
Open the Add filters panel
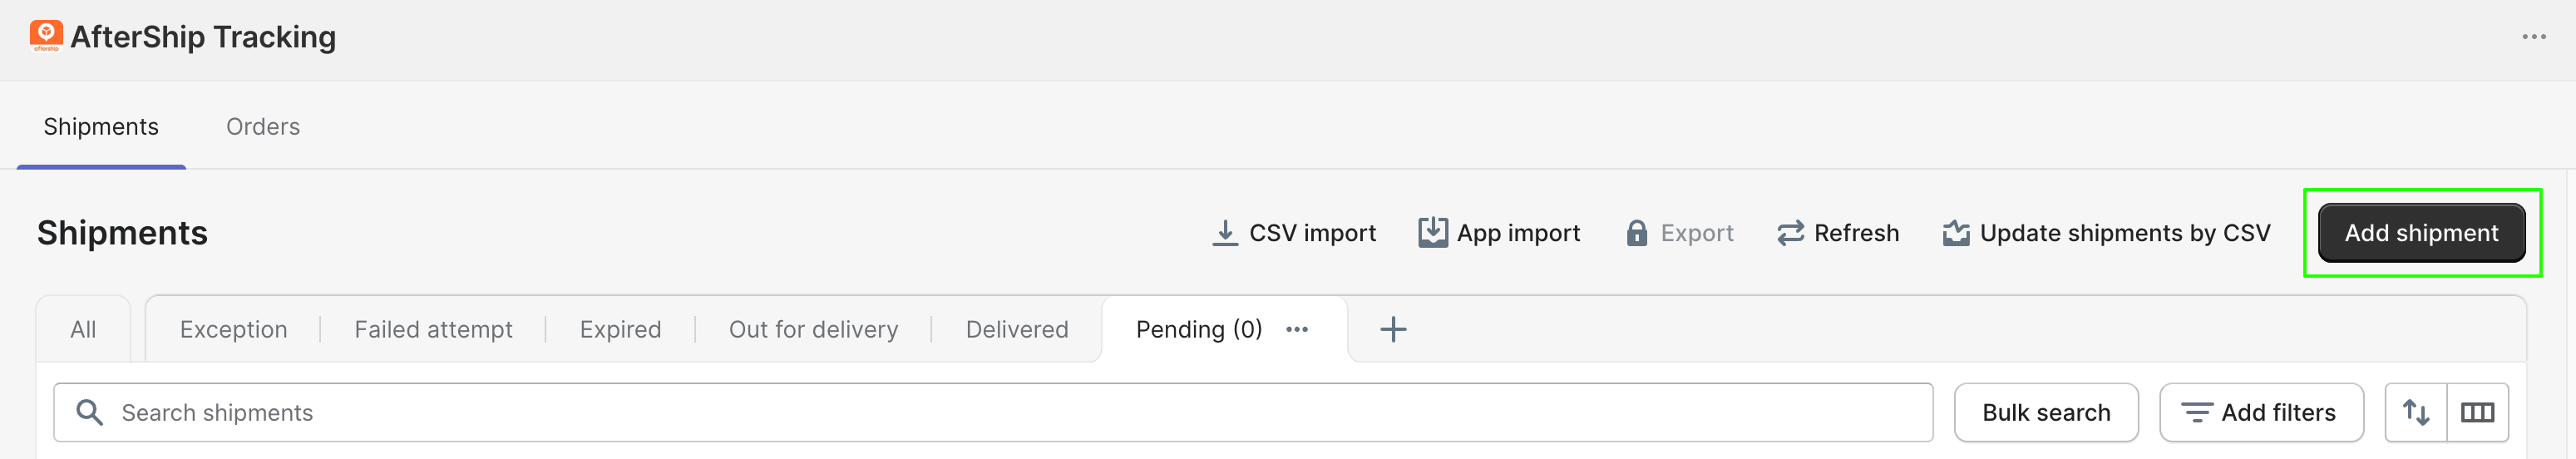click(2261, 412)
